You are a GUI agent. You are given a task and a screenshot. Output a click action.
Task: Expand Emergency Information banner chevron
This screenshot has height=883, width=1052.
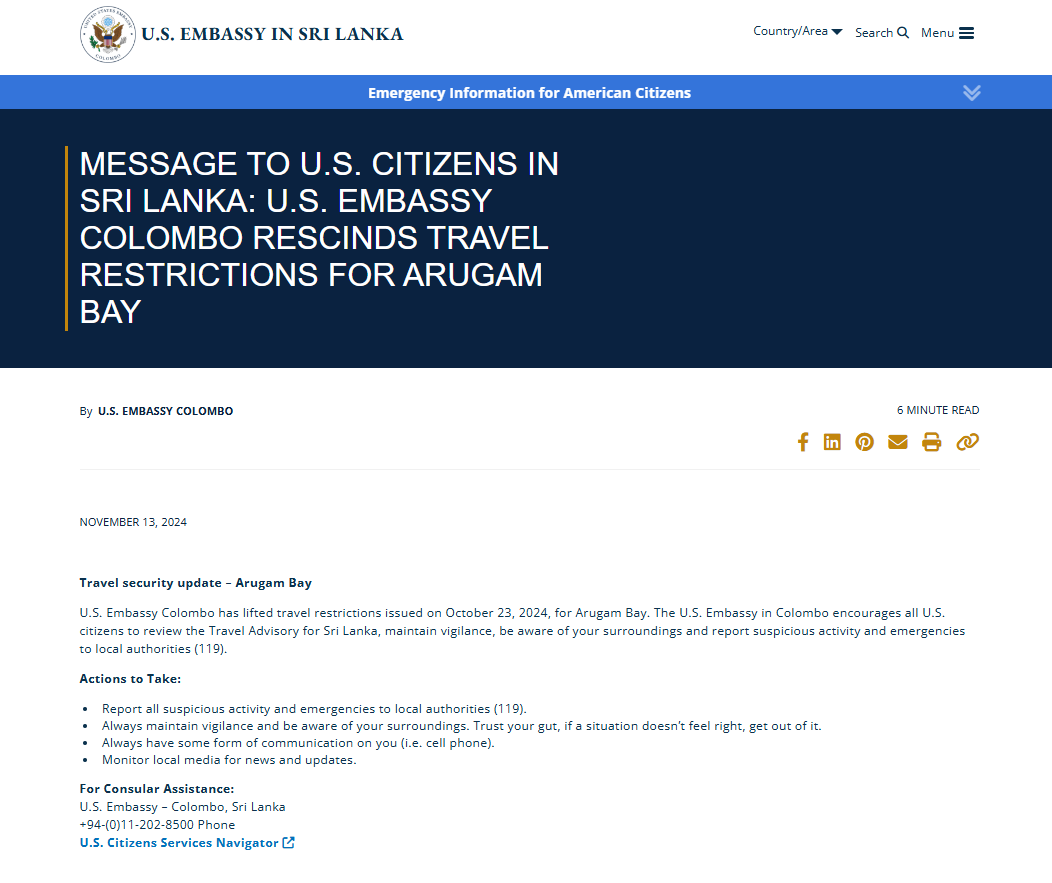(x=971, y=93)
